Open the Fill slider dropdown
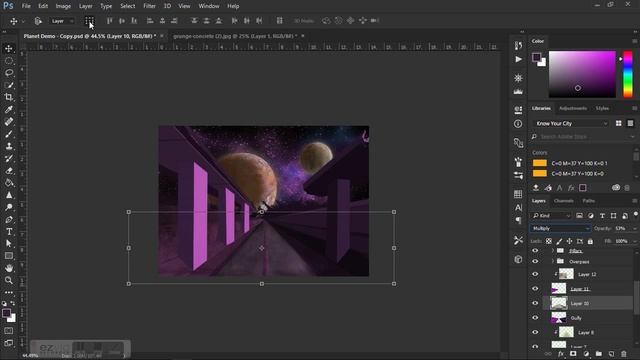This screenshot has height=360, width=640. point(635,241)
